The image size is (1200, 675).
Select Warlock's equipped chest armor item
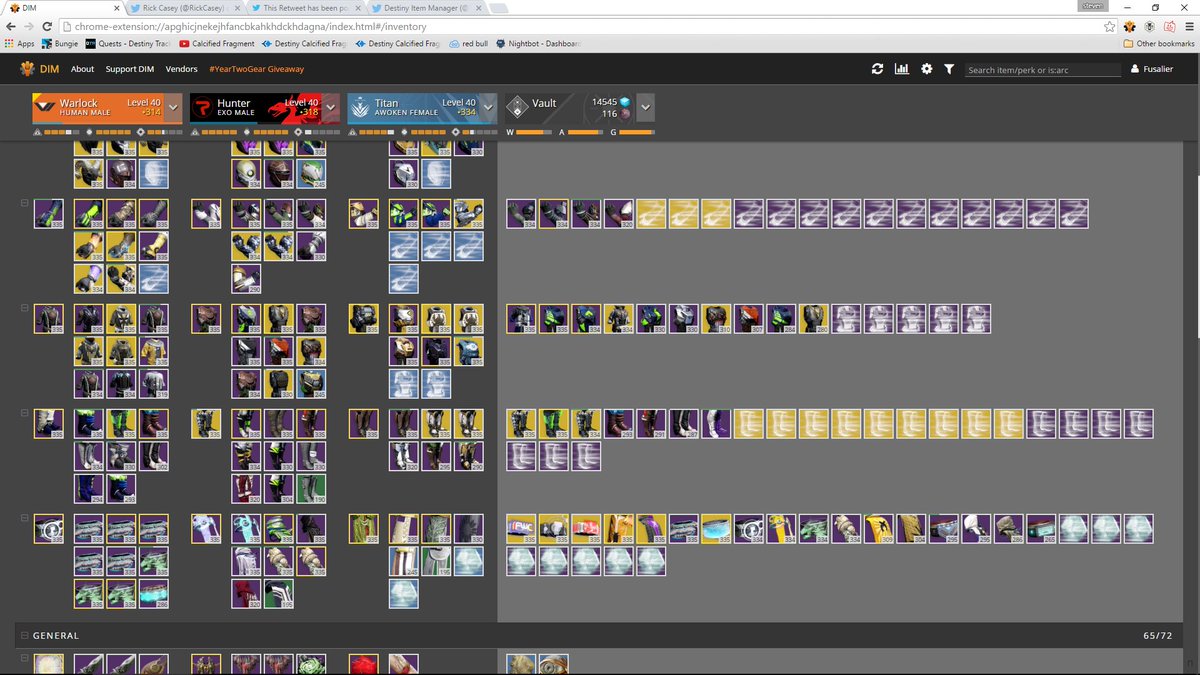(48, 319)
